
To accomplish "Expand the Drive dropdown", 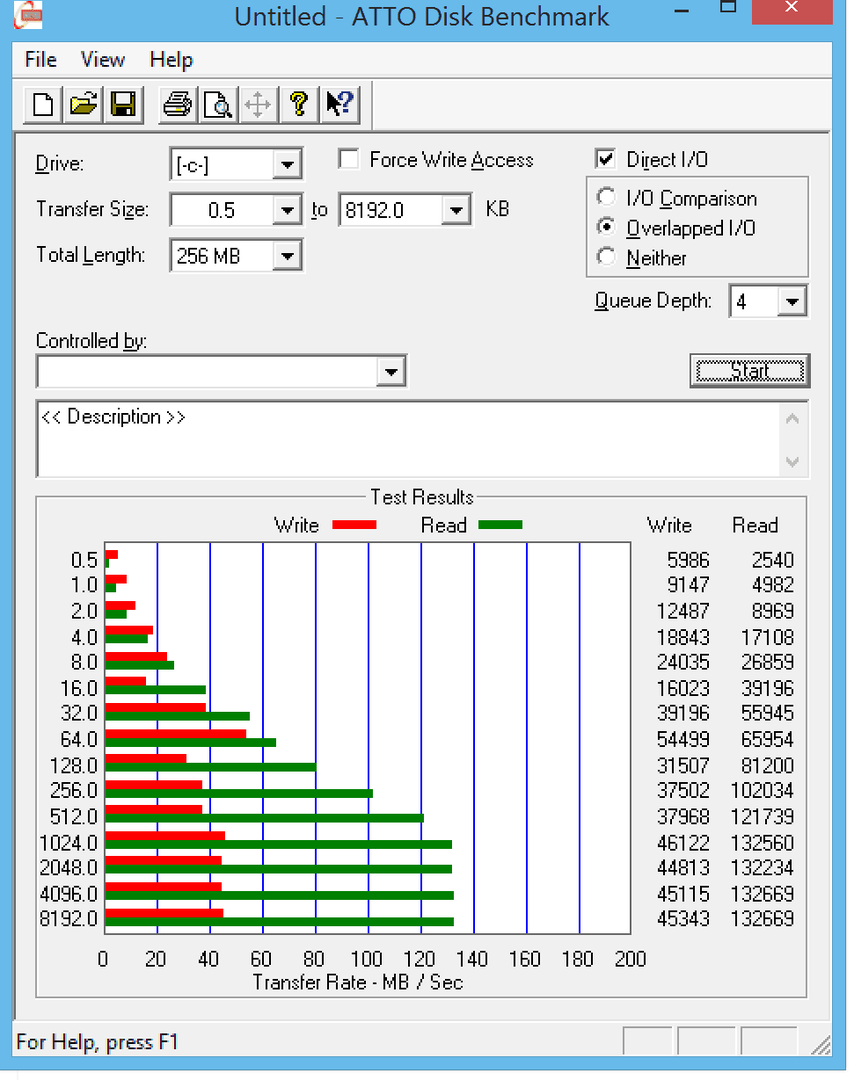I will 287,165.
